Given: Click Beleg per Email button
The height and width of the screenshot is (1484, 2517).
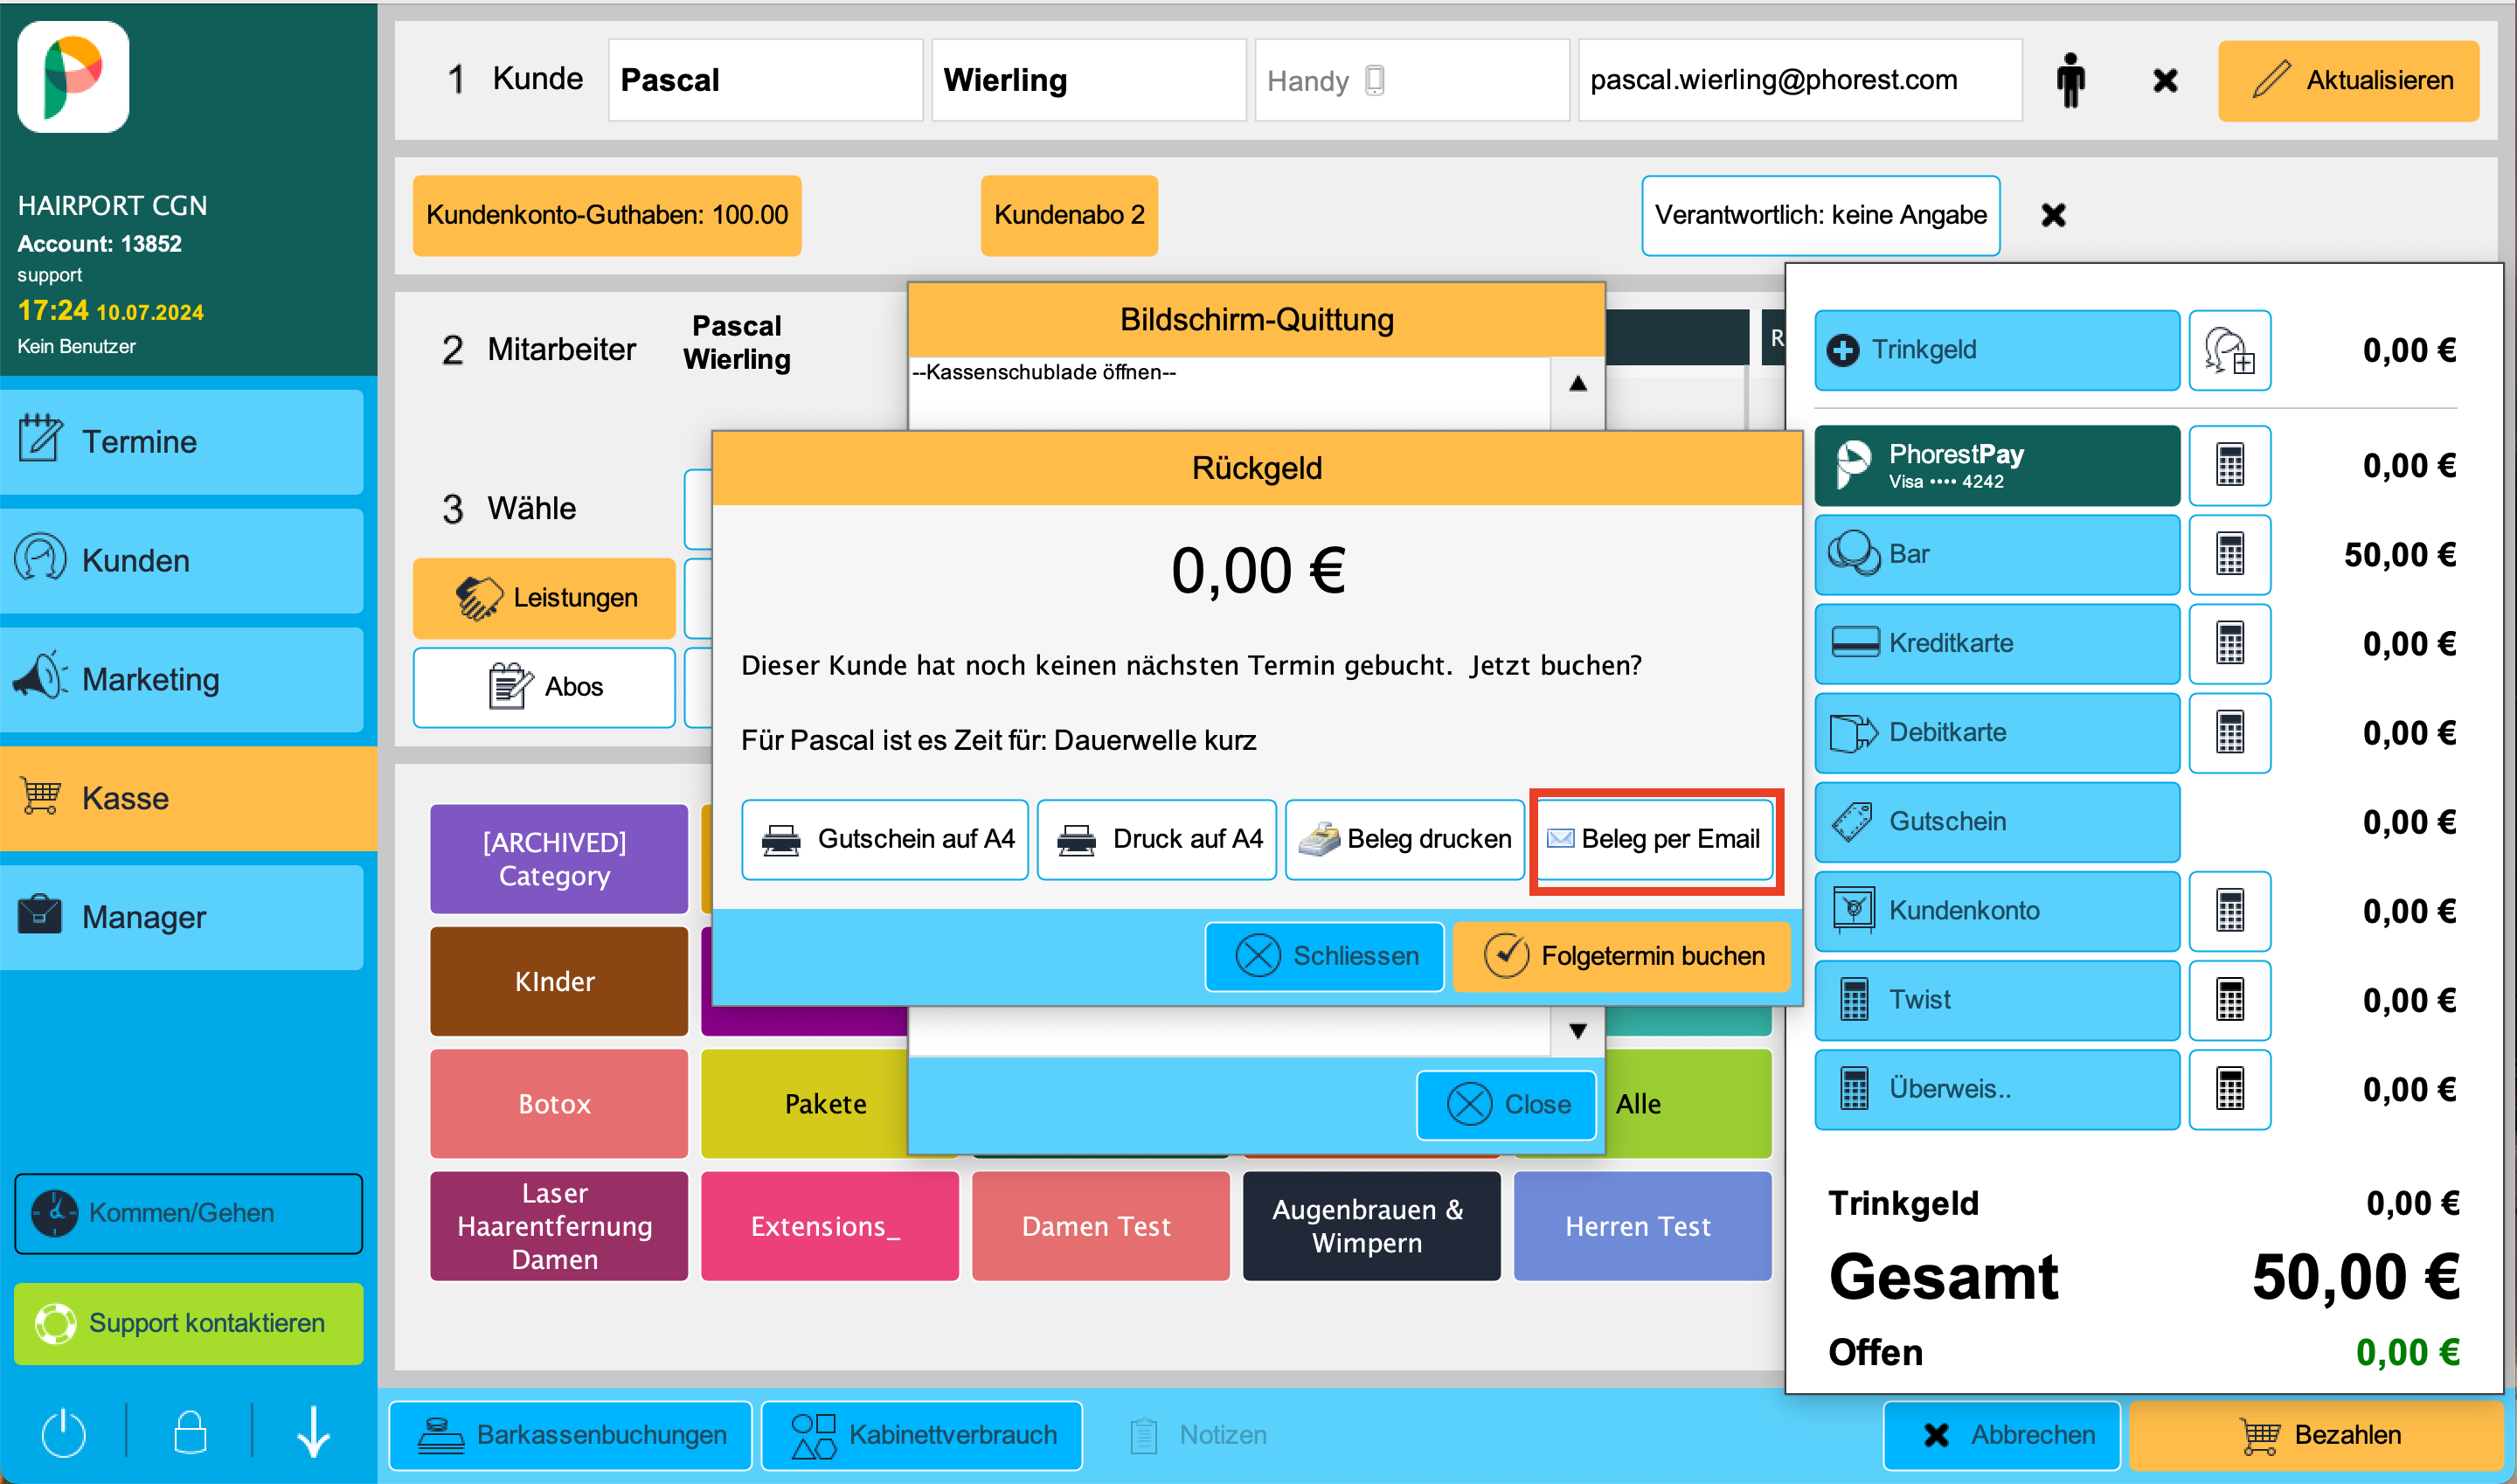Looking at the screenshot, I should (1654, 839).
